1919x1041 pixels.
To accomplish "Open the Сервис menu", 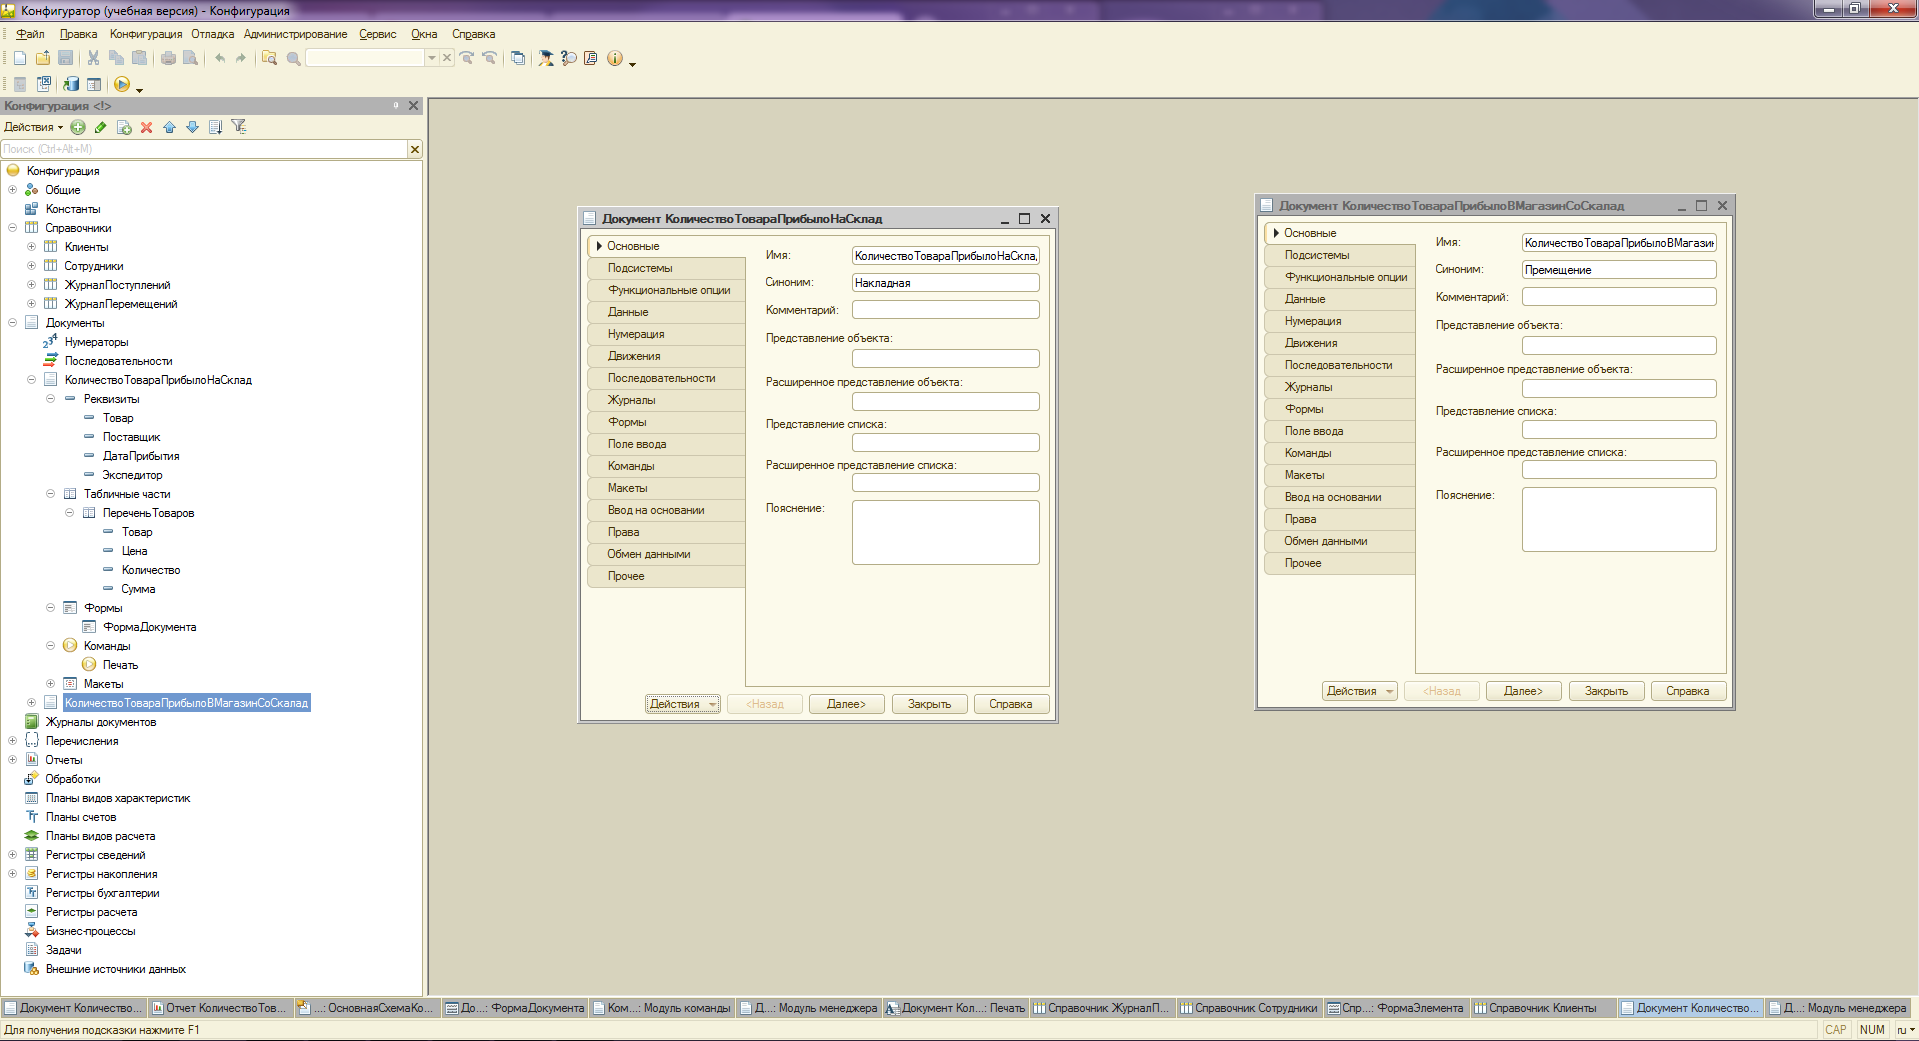I will pos(378,34).
